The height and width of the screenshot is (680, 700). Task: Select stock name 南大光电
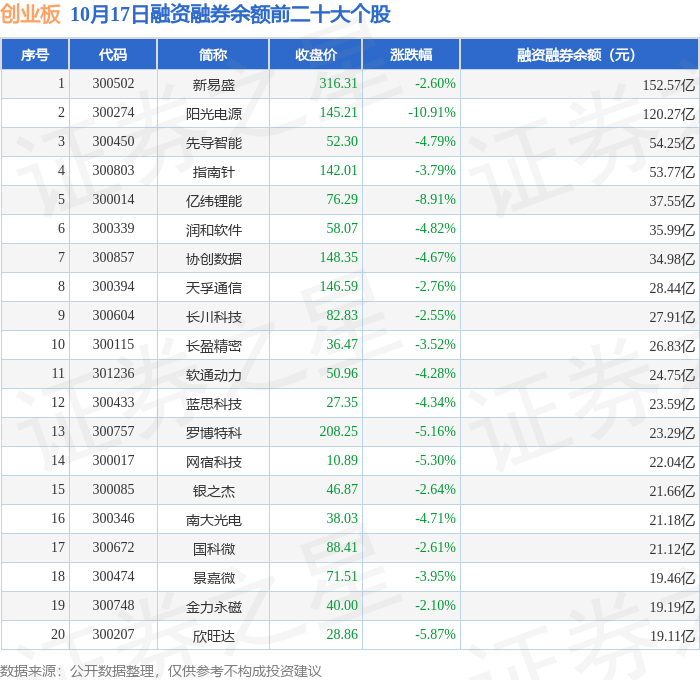(213, 520)
